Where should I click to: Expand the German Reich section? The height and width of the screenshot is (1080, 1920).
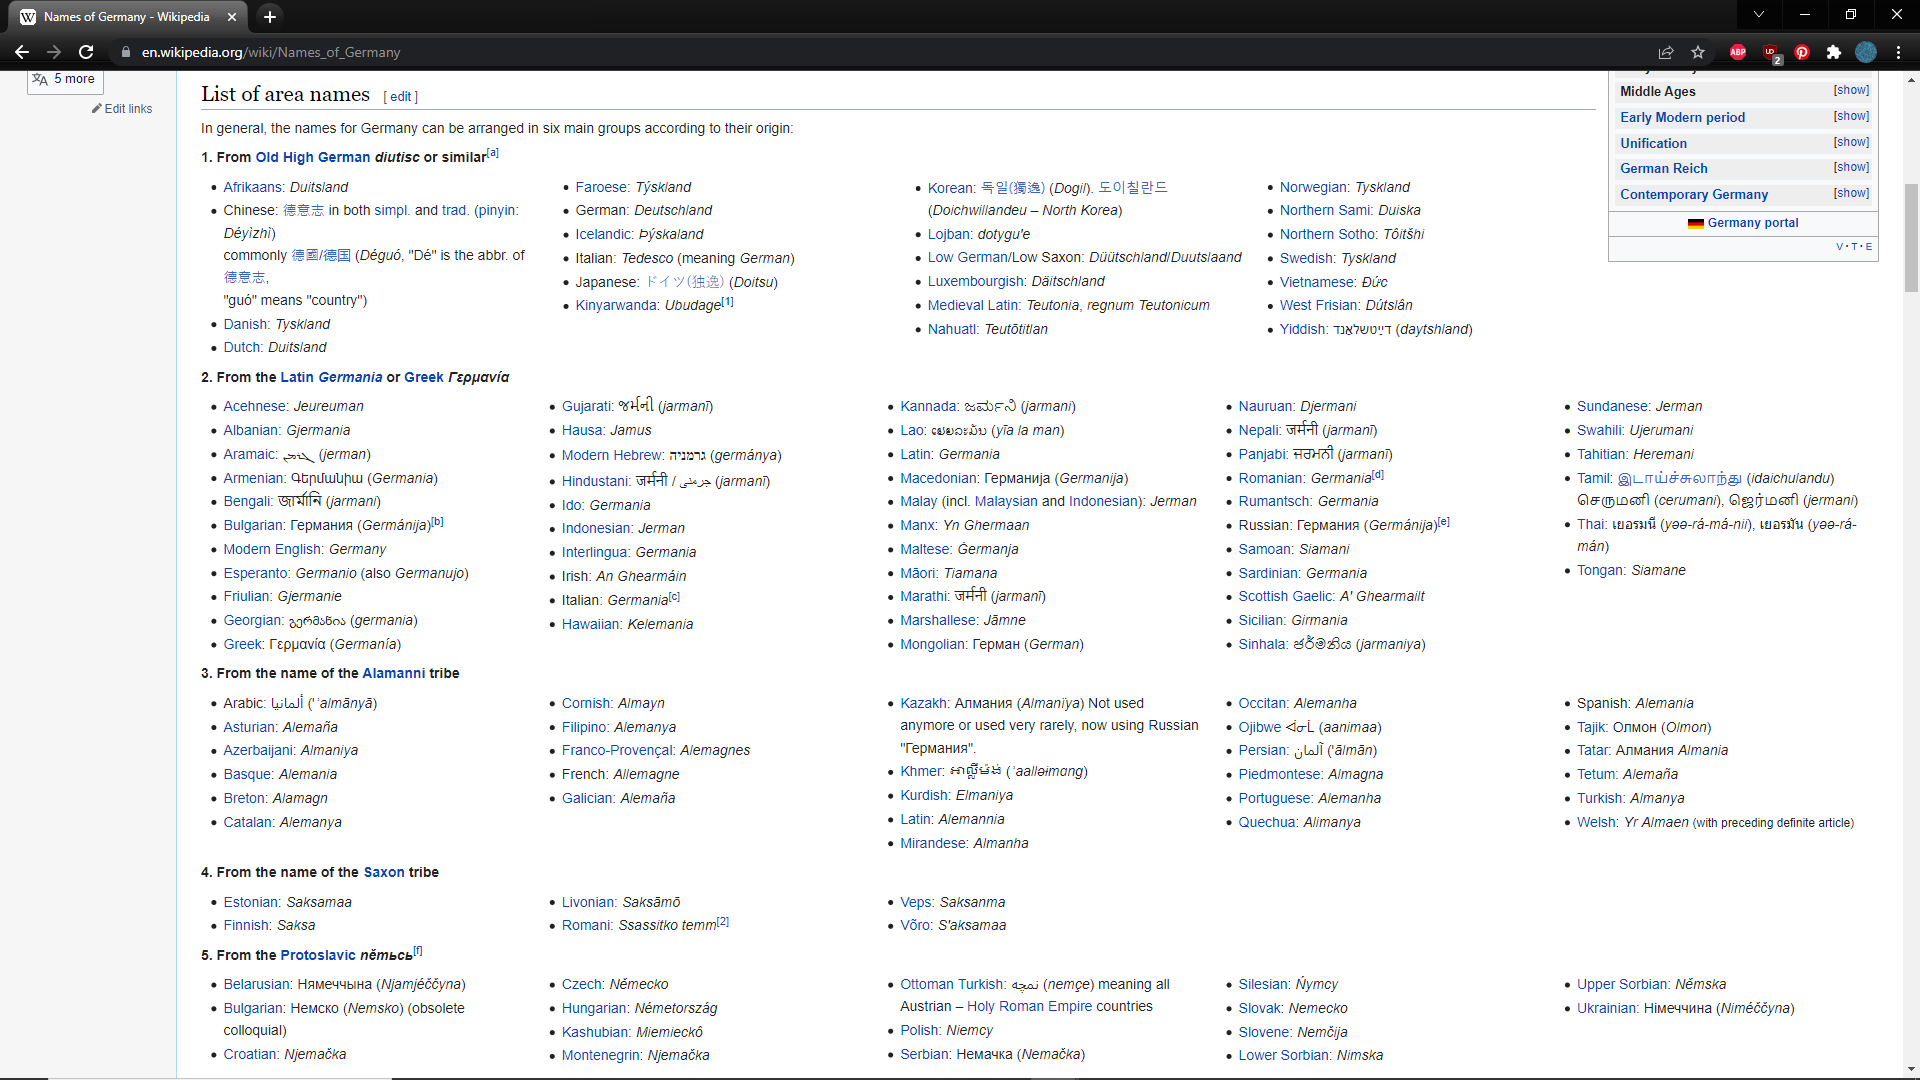point(1851,167)
